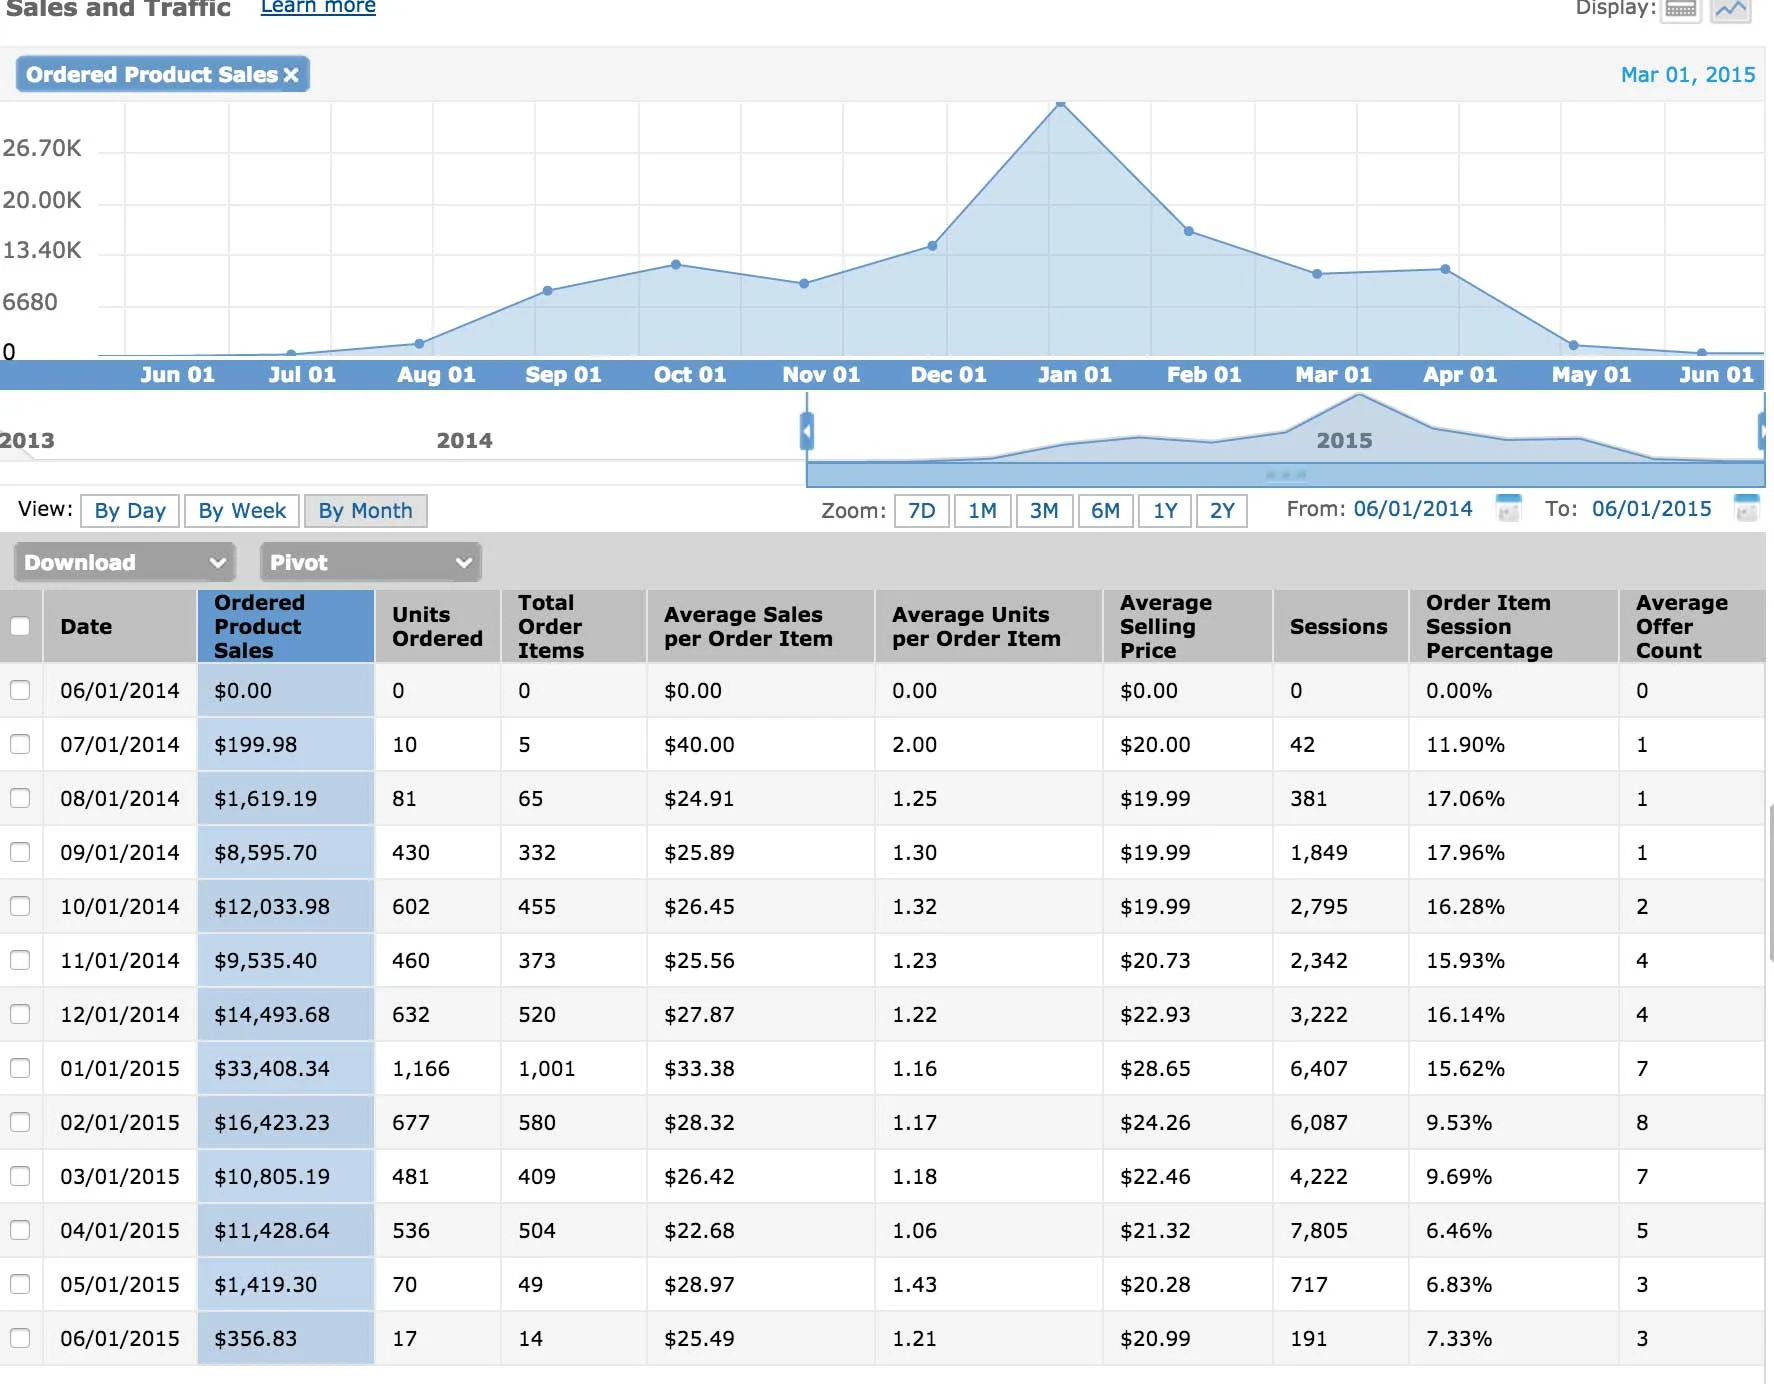Remove the Ordered Product Sales metric
1774x1384 pixels.
tap(291, 75)
